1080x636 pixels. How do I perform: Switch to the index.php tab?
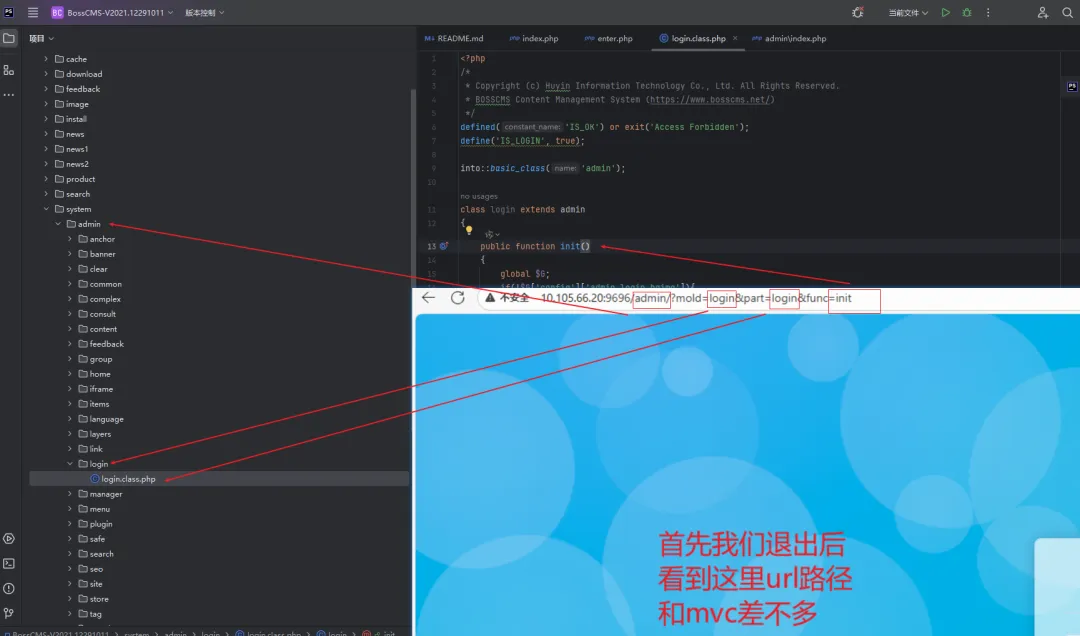pos(534,39)
